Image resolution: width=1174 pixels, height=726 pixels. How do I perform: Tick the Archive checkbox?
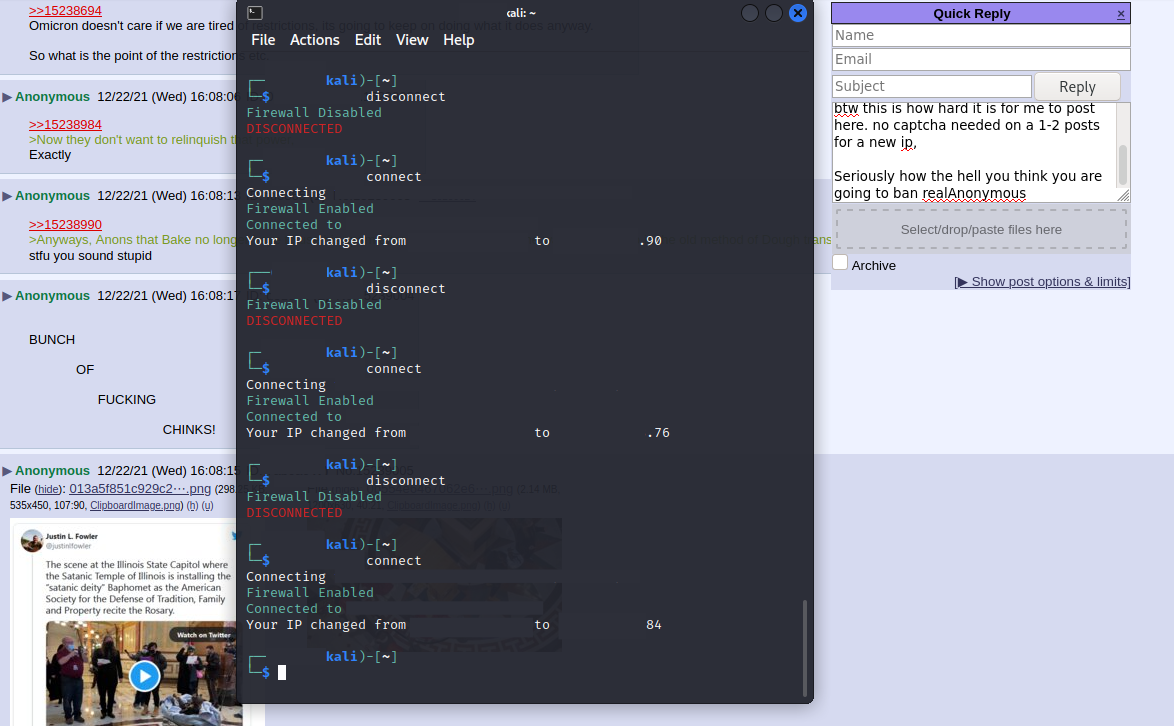coord(840,263)
